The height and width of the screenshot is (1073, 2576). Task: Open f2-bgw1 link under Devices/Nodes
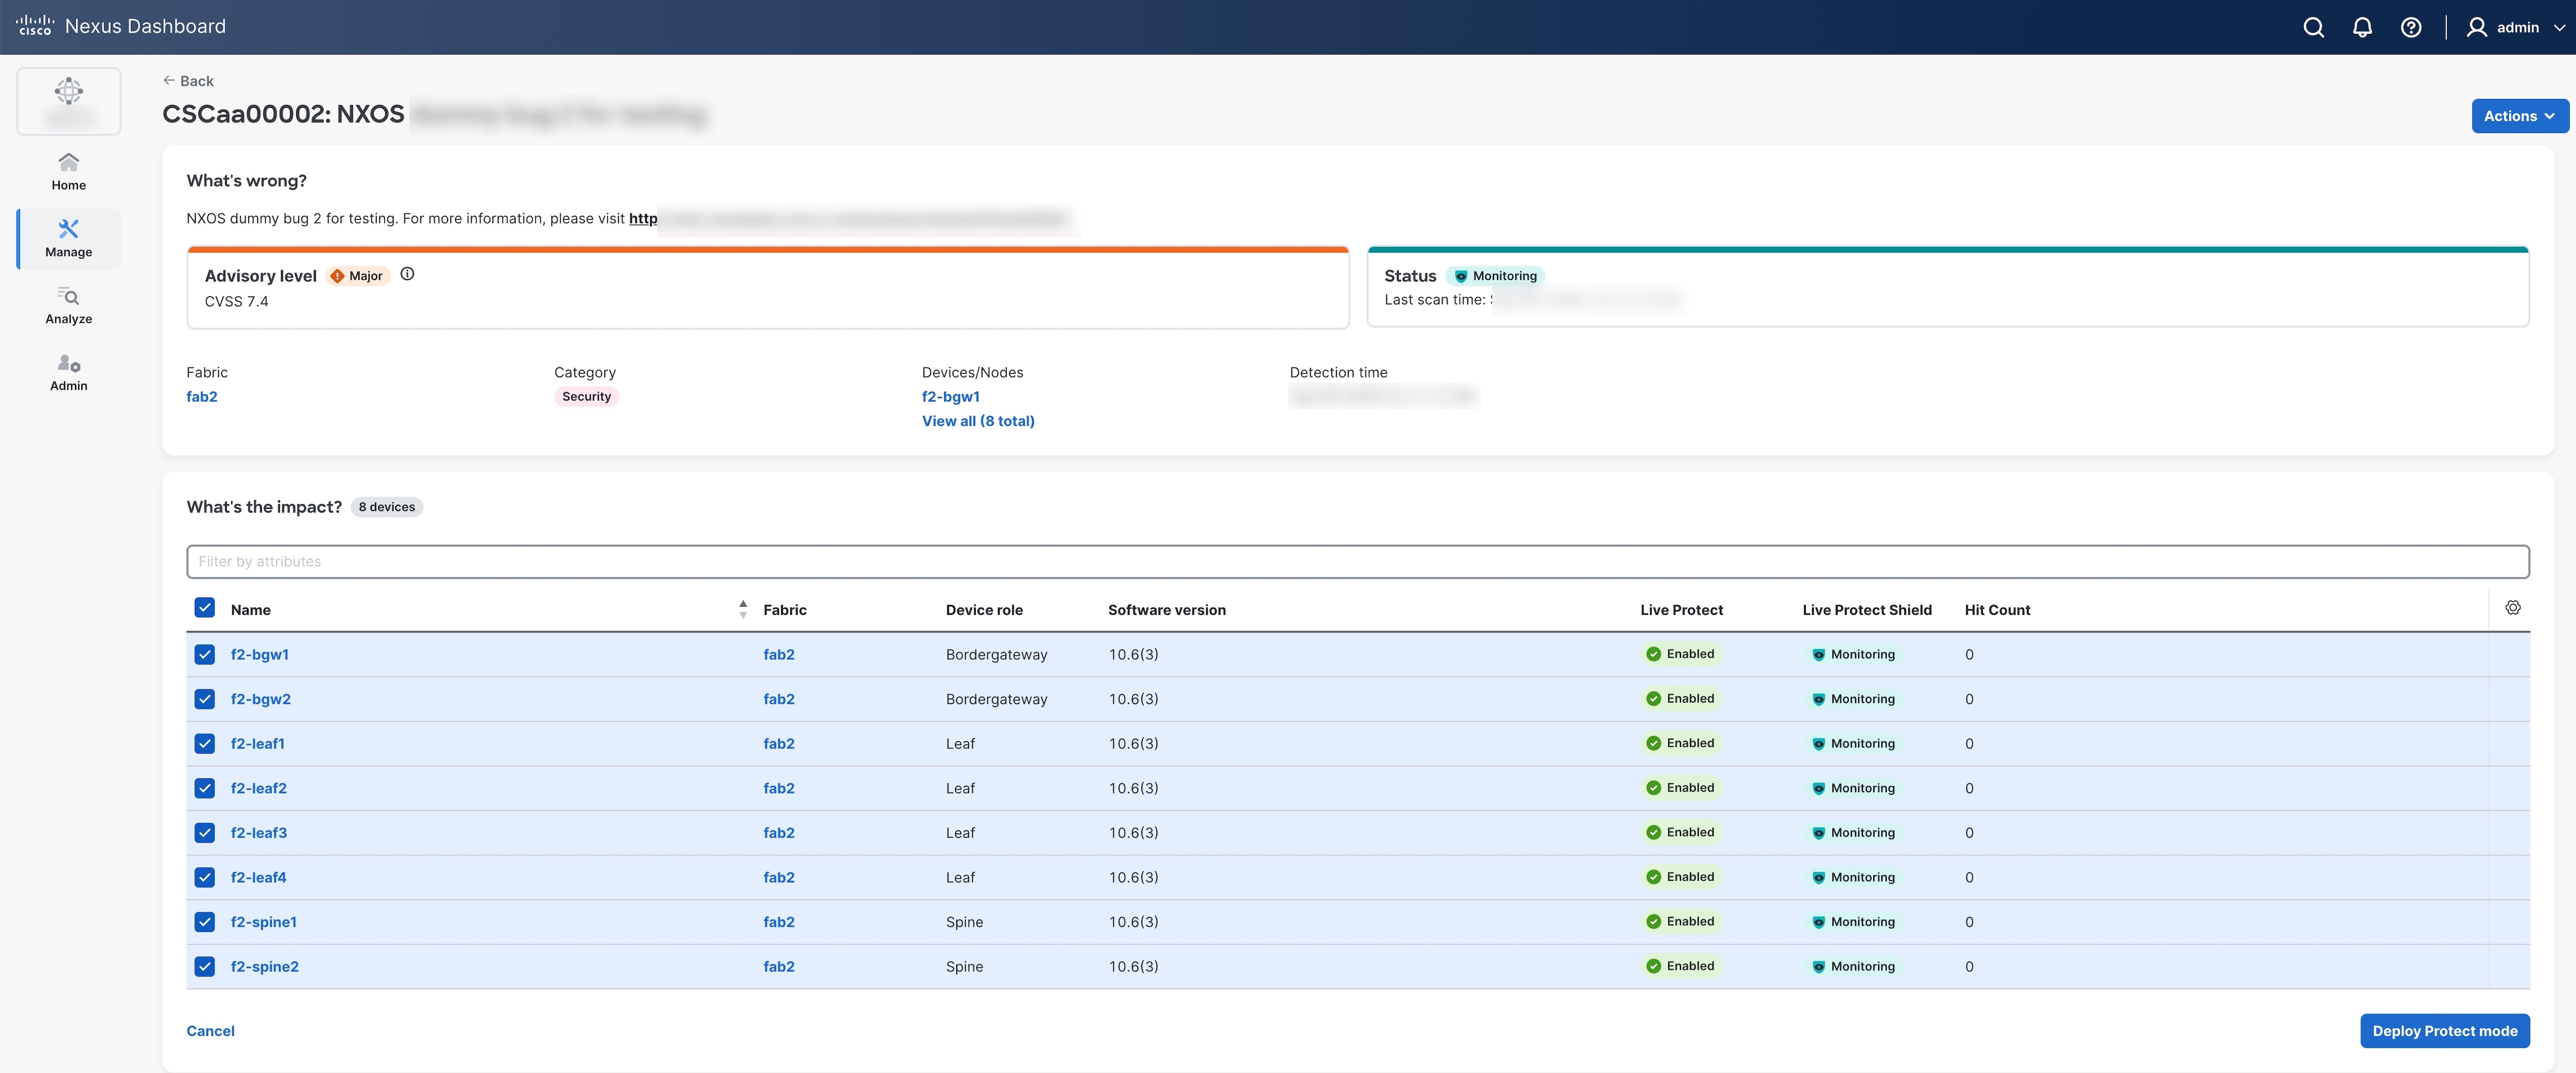click(951, 397)
